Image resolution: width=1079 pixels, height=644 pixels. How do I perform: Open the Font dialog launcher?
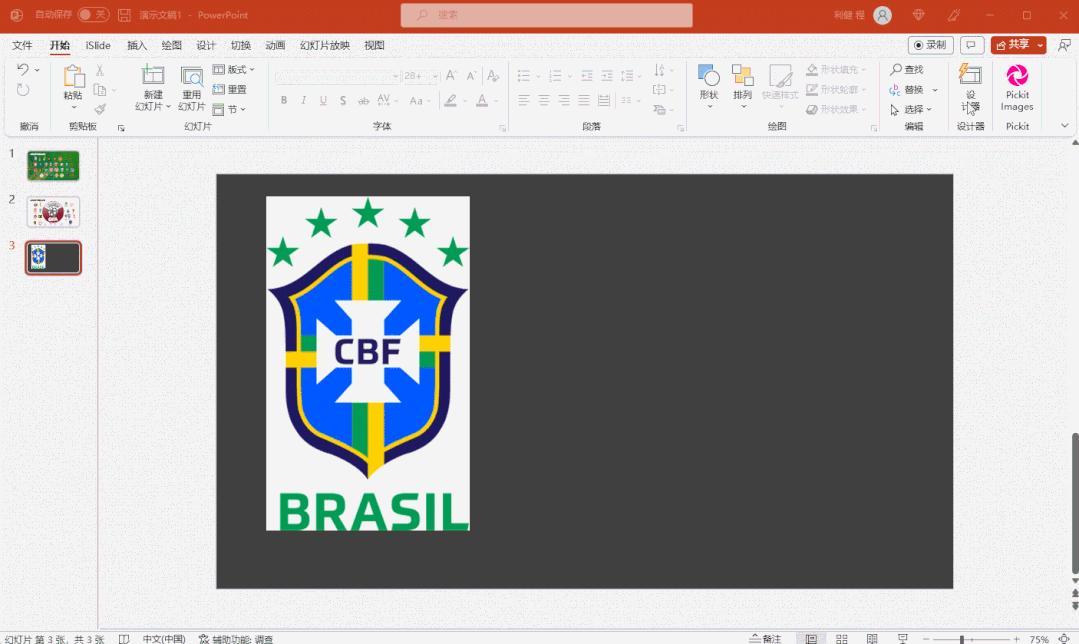tap(503, 128)
